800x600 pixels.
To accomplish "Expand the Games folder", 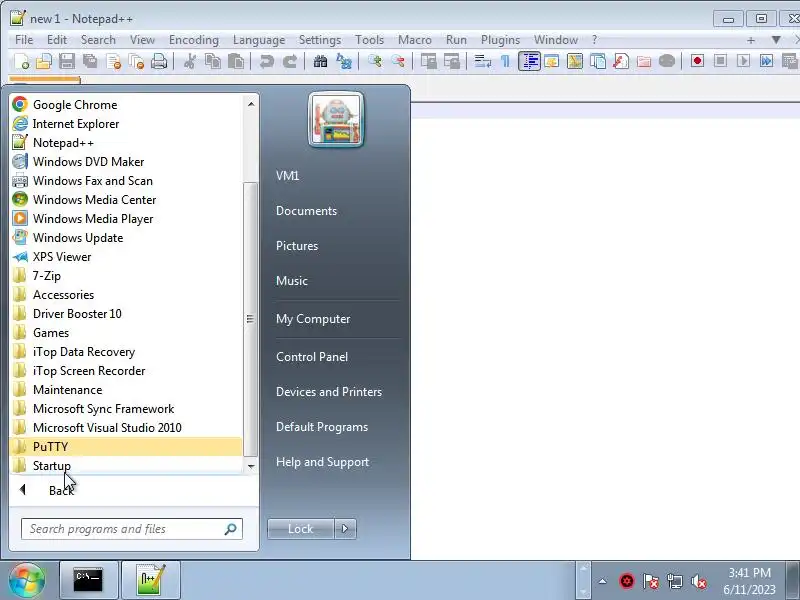I will pos(126,333).
